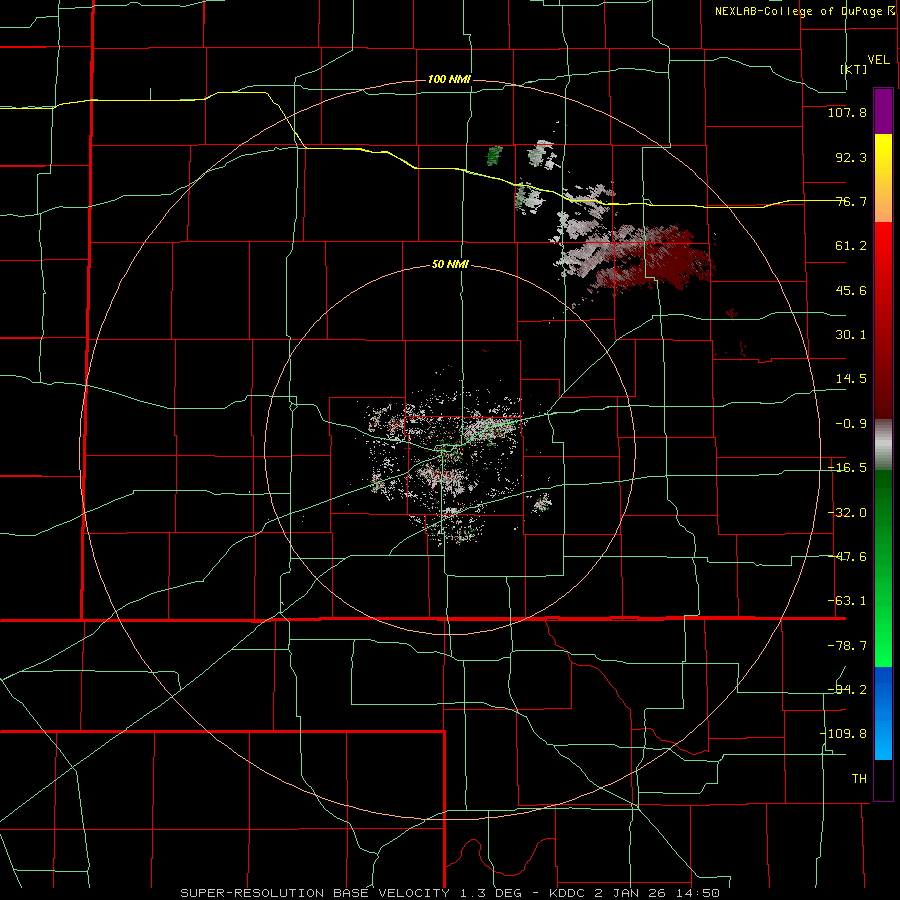Click the small green echo near the yellow line
The height and width of the screenshot is (900, 900).
[494, 156]
